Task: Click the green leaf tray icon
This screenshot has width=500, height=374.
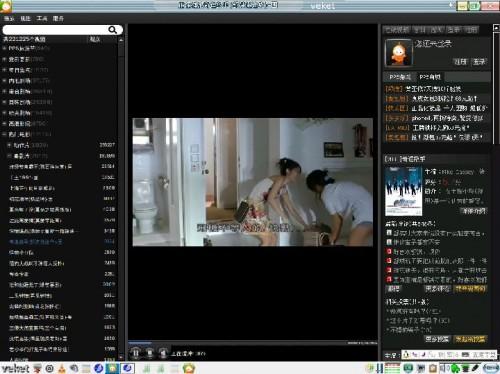Action: [x=456, y=369]
